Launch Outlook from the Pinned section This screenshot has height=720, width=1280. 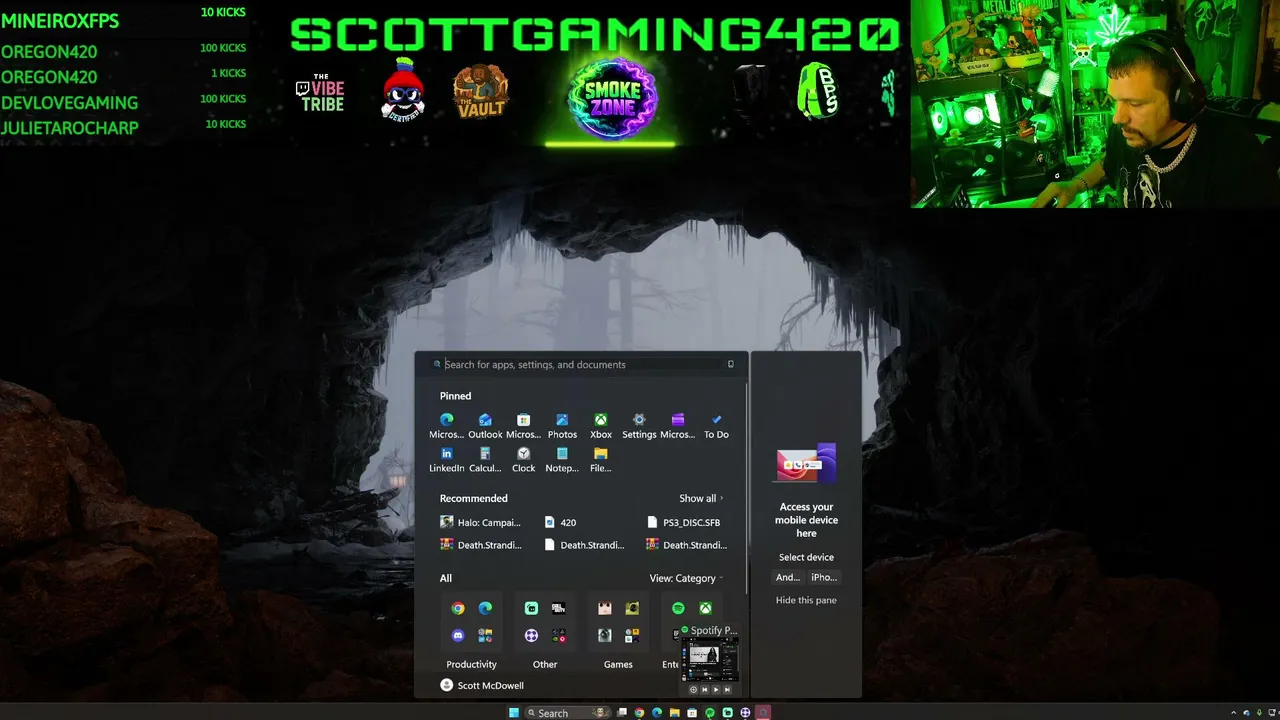[x=485, y=426]
